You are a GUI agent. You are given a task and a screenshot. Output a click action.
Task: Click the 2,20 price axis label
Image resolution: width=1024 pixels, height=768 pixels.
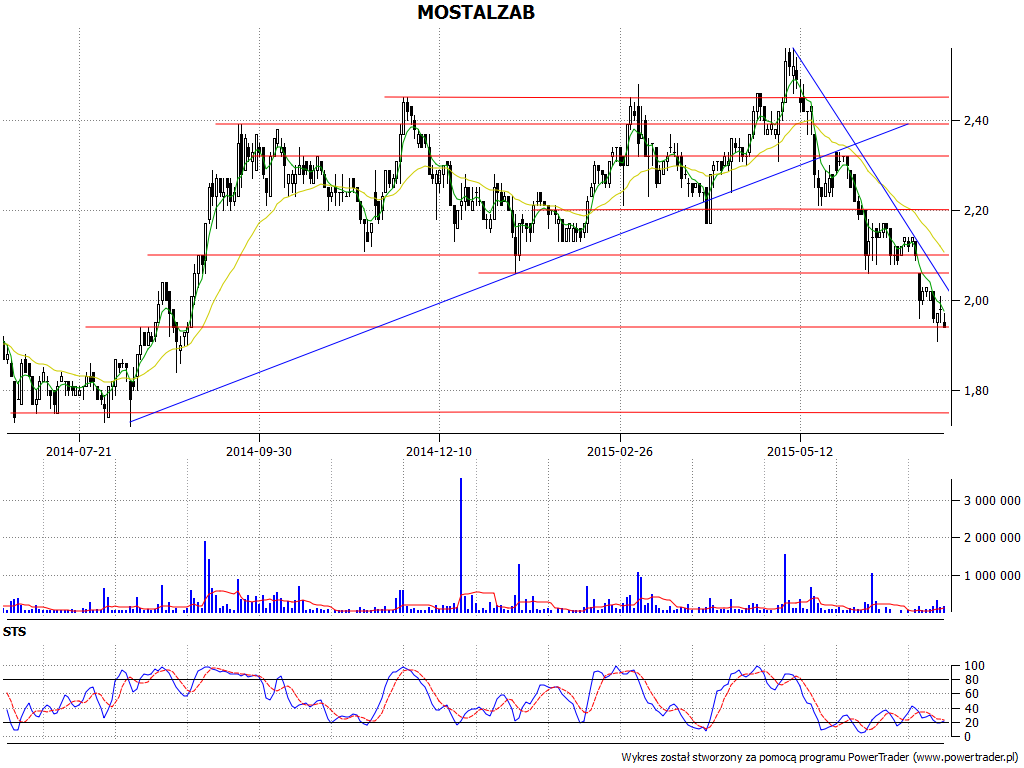coord(976,210)
